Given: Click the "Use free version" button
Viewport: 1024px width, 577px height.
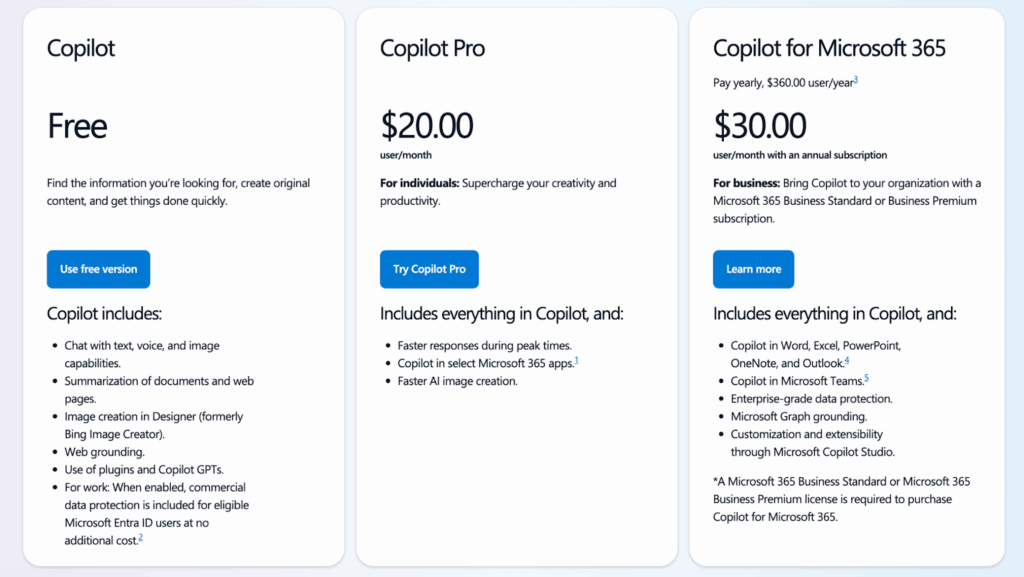Looking at the screenshot, I should click(98, 269).
